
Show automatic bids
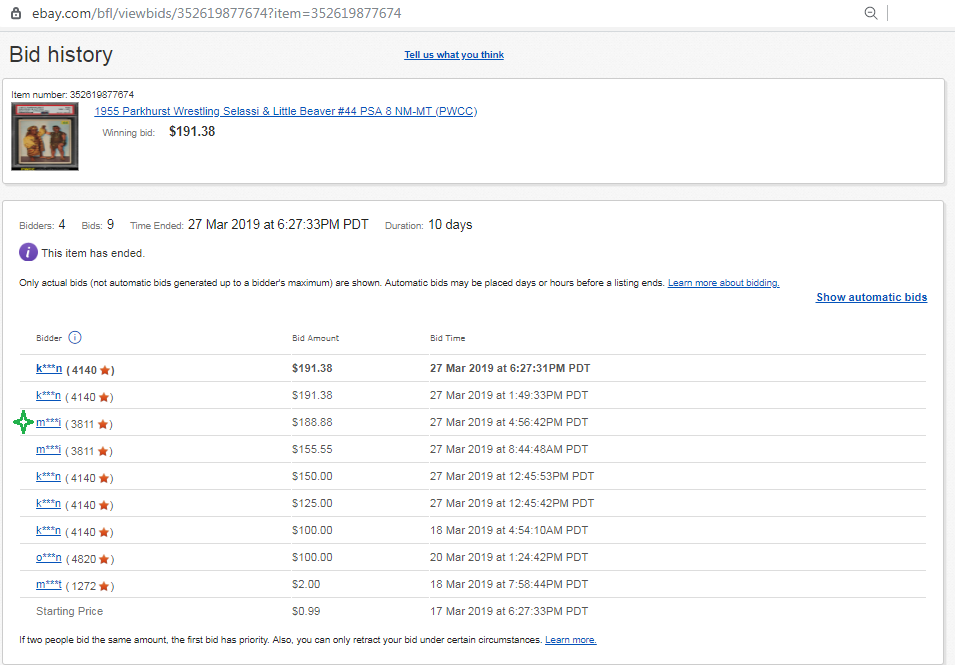click(871, 297)
